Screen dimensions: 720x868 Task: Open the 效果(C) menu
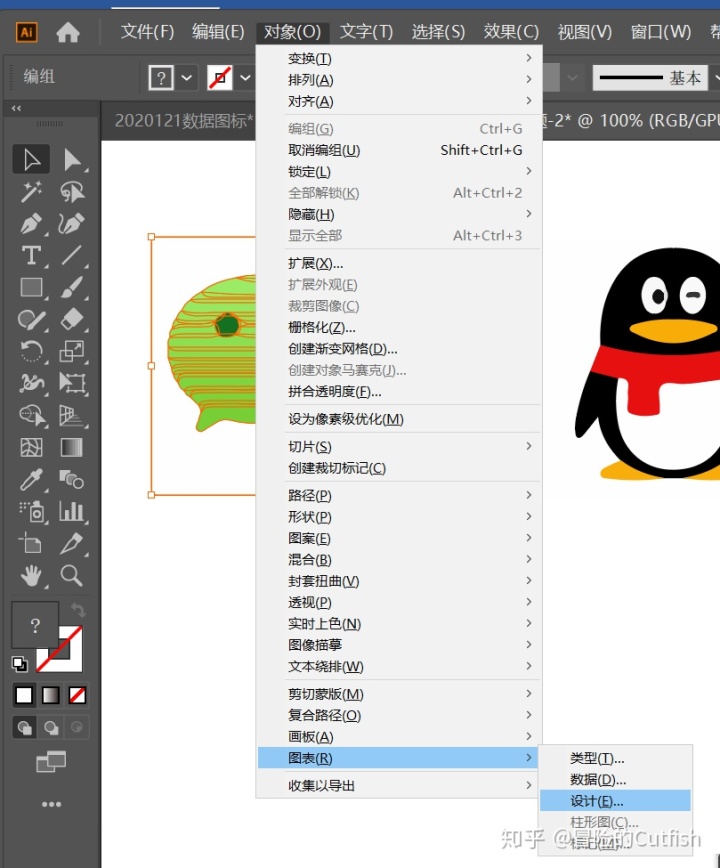(x=511, y=32)
